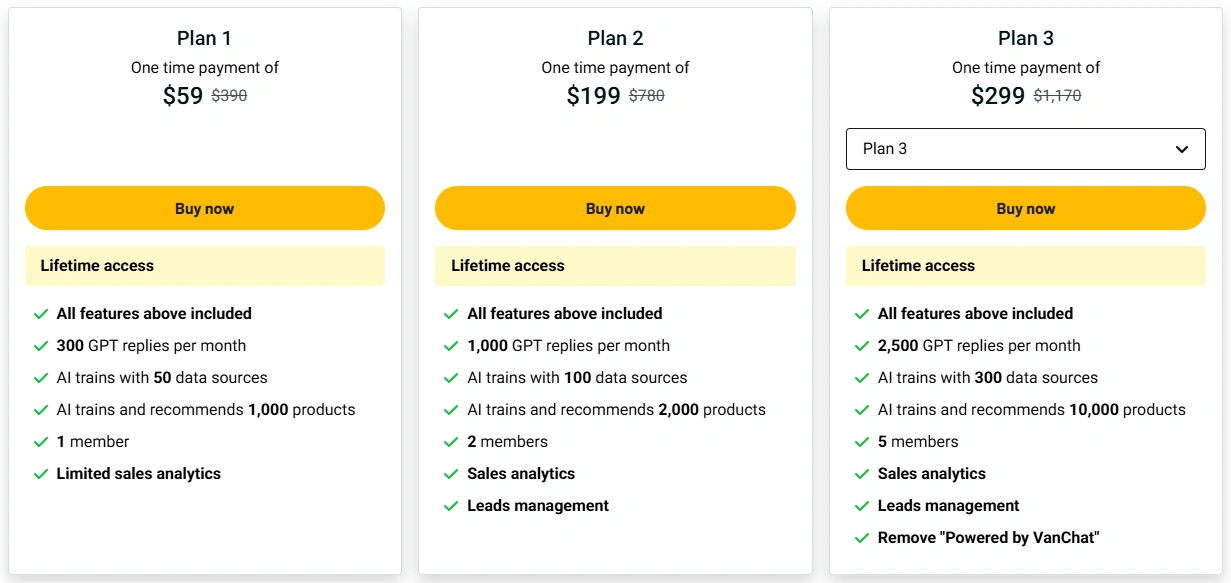The height and width of the screenshot is (583, 1231).
Task: Click AI trains and recommends 10,000 products
Action: pos(1032,410)
